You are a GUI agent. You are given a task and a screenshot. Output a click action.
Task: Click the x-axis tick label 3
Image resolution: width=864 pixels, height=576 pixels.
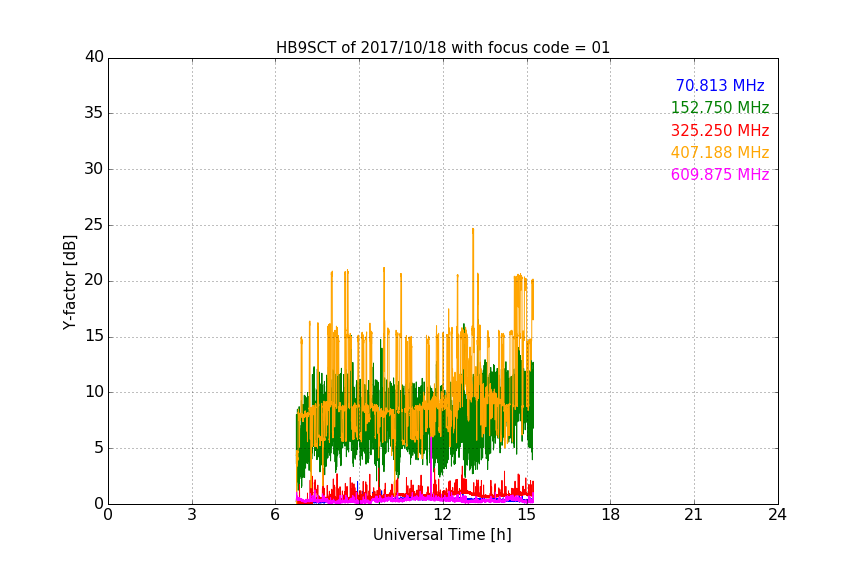pyautogui.click(x=192, y=515)
